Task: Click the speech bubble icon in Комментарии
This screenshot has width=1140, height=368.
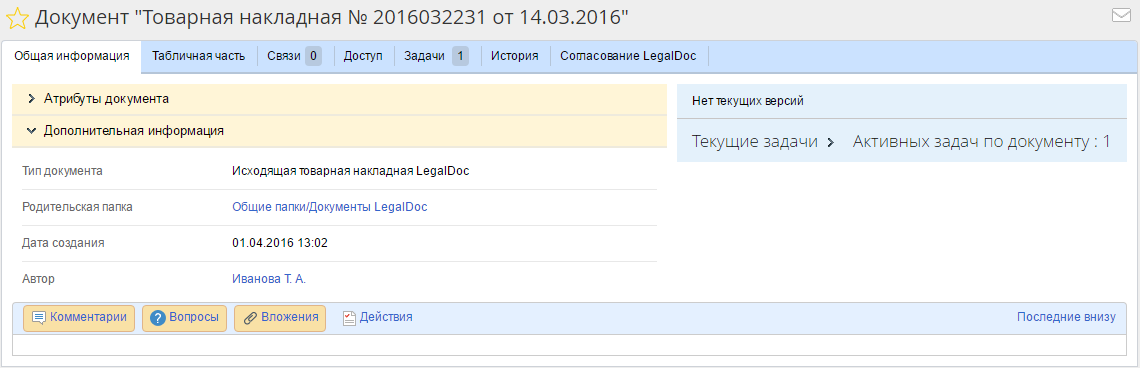Action: pyautogui.click(x=39, y=318)
